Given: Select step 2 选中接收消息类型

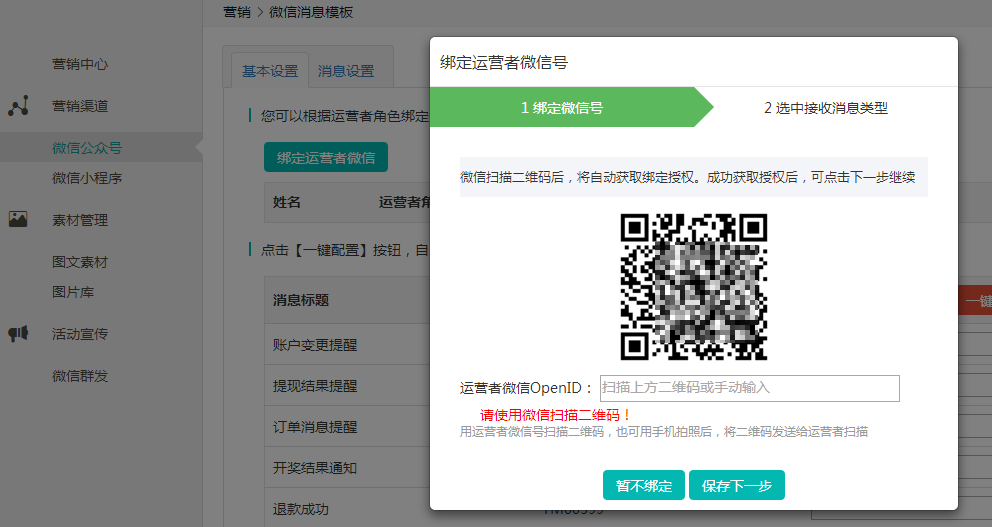Looking at the screenshot, I should [x=826, y=108].
